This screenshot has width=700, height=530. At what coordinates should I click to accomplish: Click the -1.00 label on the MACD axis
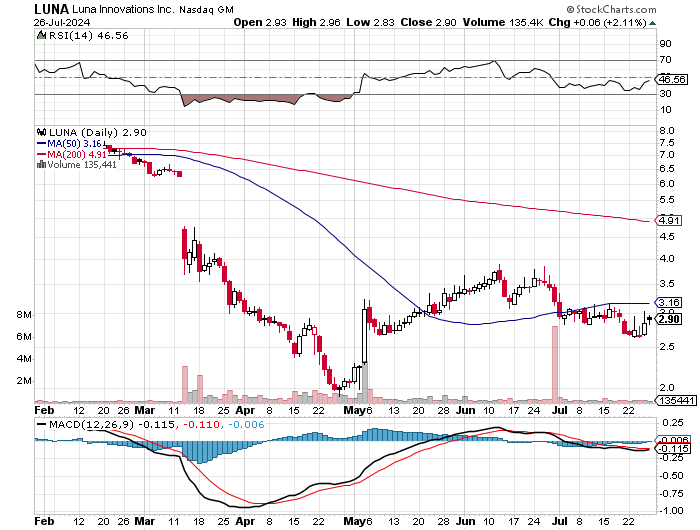tap(671, 511)
